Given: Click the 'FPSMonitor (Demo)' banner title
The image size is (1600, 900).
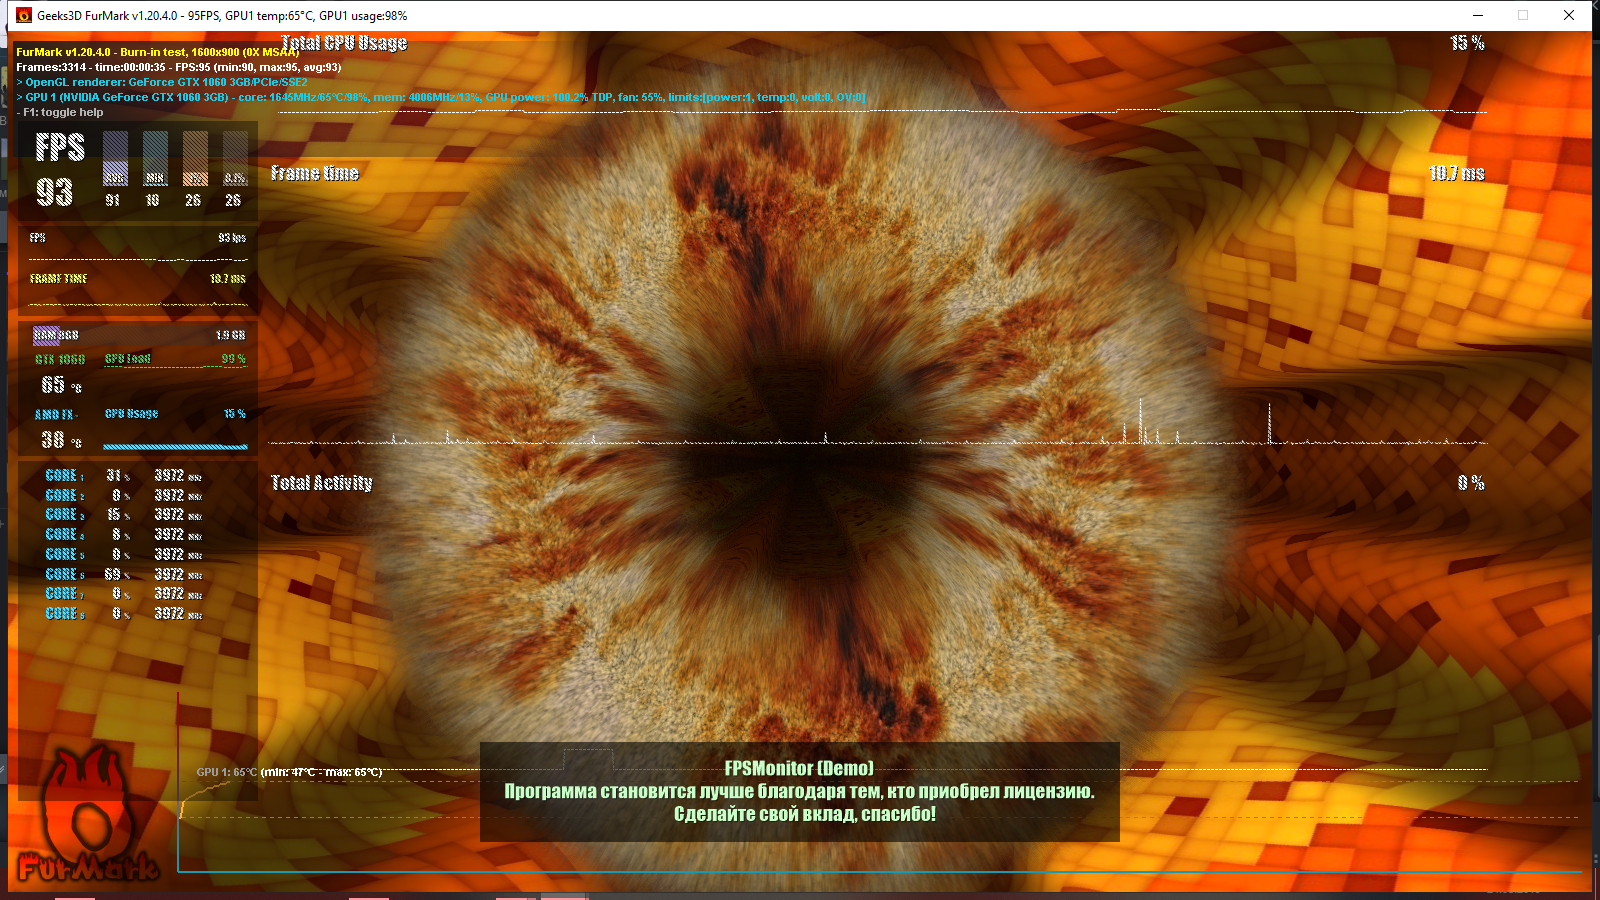Looking at the screenshot, I should coord(799,768).
